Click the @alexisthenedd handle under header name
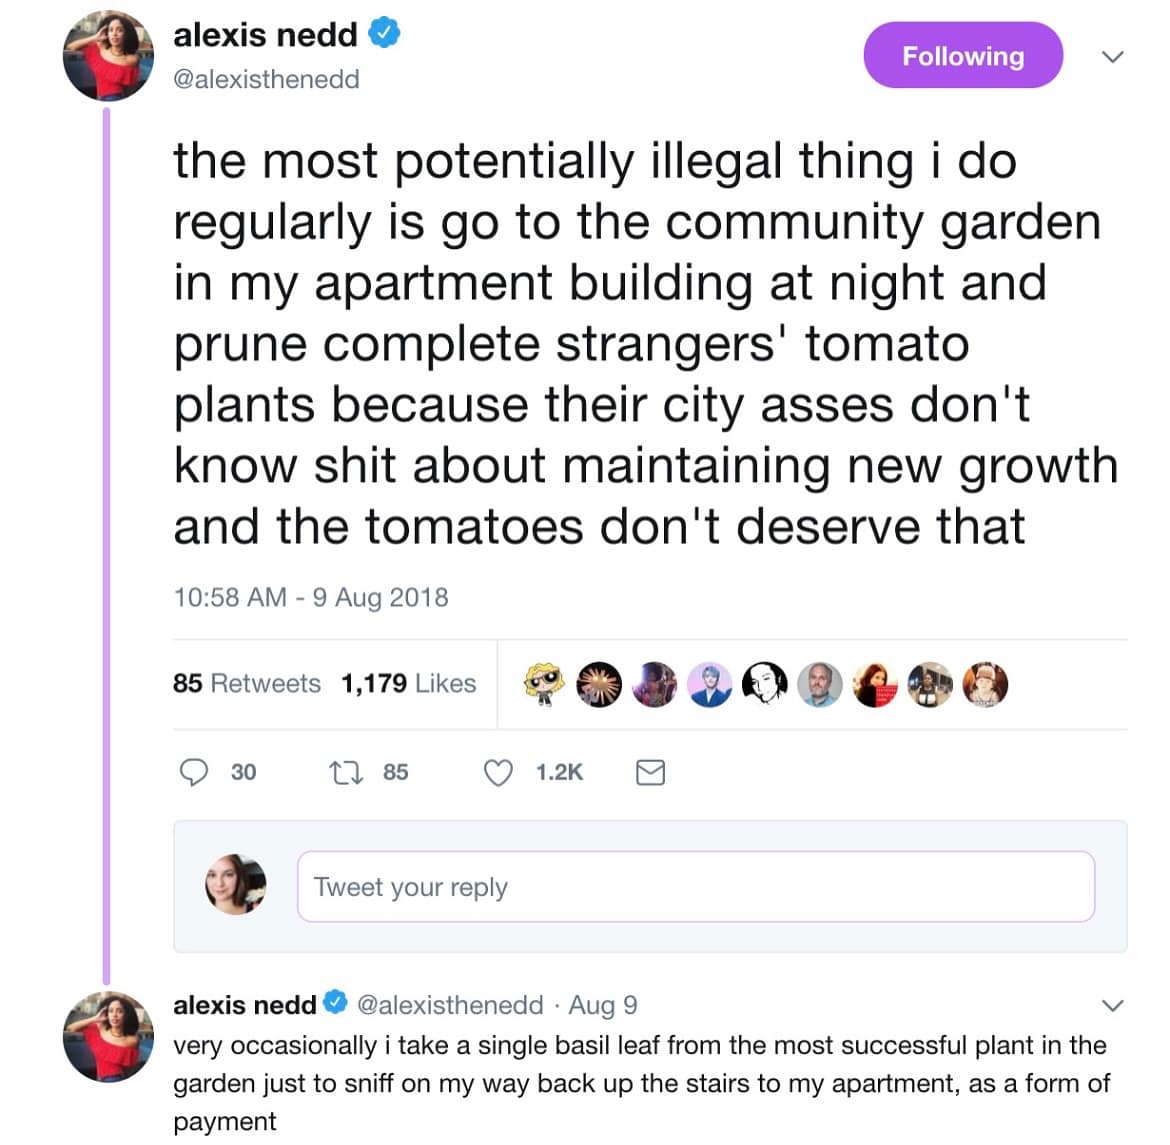Viewport: 1170px width, 1145px height. point(266,79)
